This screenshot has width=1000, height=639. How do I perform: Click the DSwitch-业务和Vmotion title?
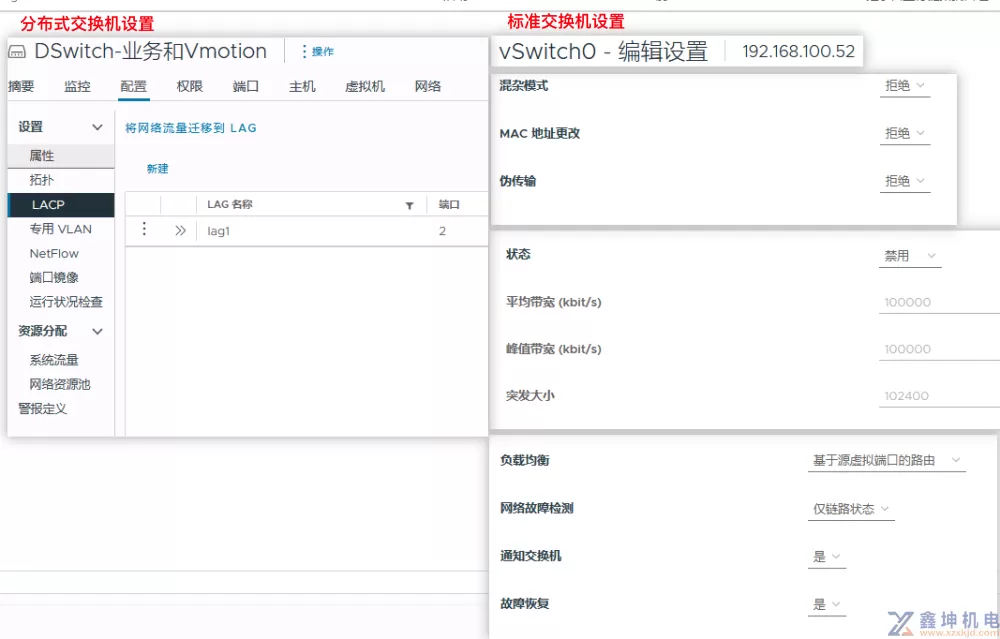click(x=151, y=51)
